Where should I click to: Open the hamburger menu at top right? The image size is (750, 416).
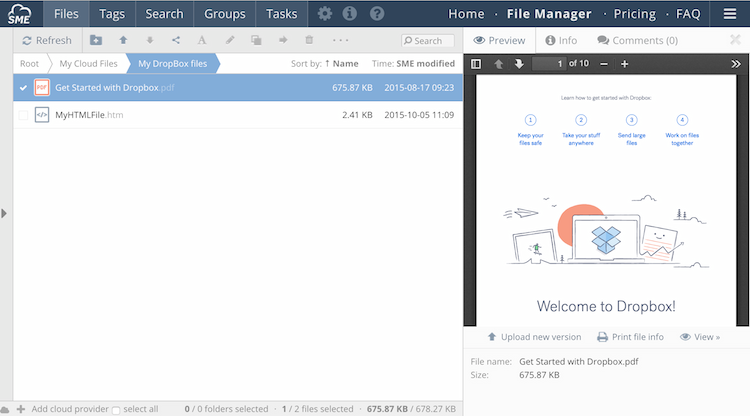(x=729, y=14)
